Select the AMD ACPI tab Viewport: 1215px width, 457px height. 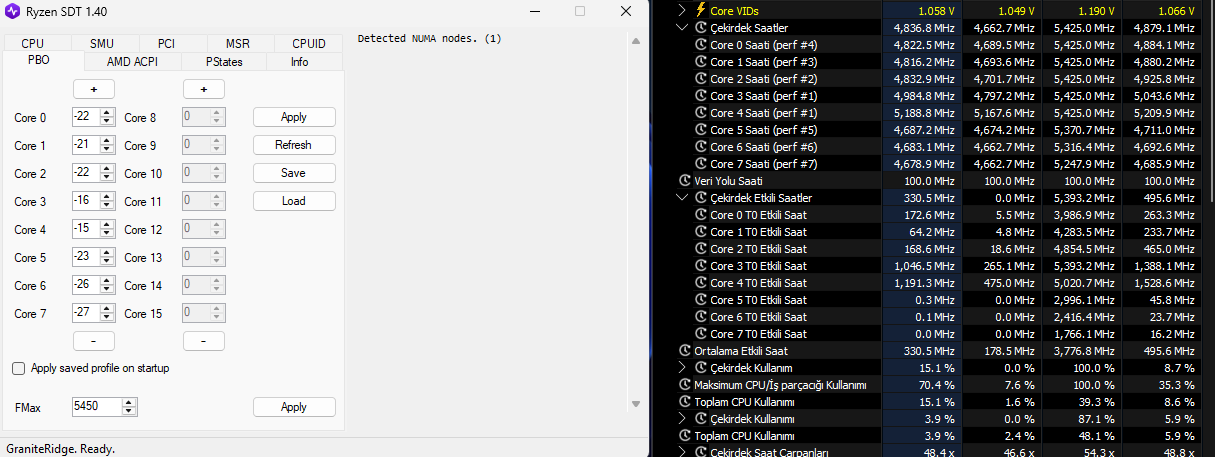coord(132,61)
